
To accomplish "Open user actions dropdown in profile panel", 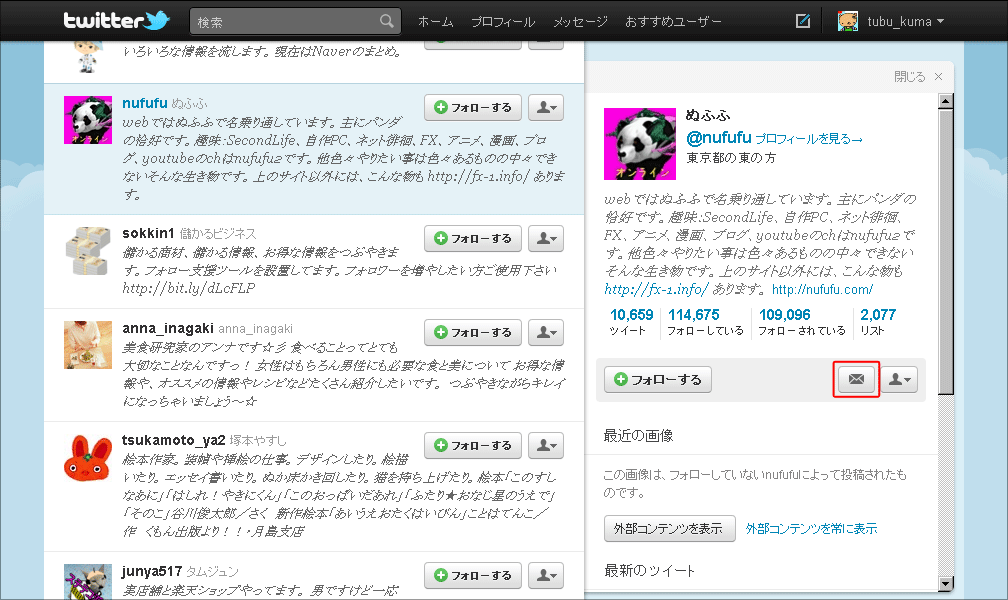I will tap(899, 379).
